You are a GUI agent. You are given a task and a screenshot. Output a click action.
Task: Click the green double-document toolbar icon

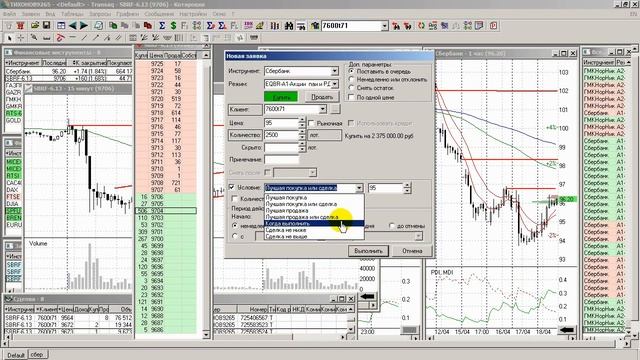tap(113, 25)
